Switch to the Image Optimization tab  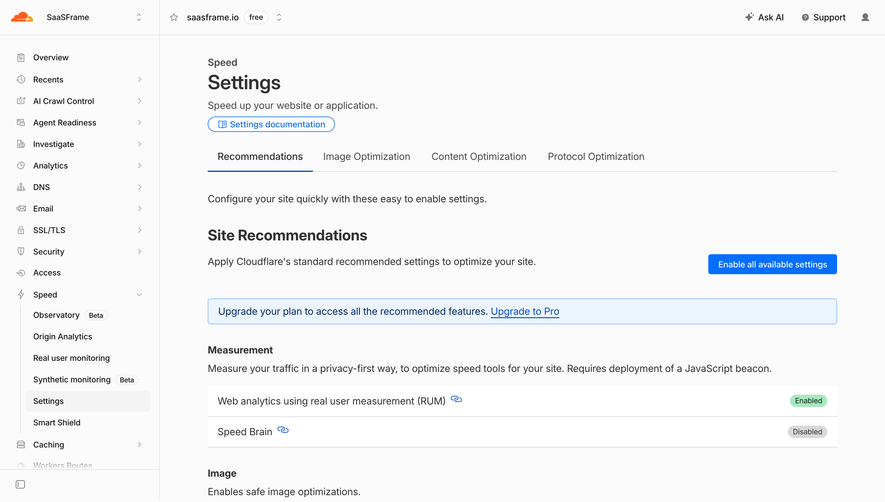tap(366, 156)
